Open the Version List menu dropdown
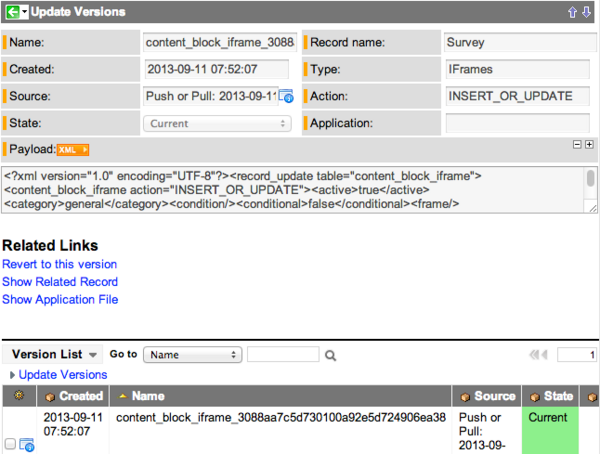The image size is (600, 454). tap(54, 354)
